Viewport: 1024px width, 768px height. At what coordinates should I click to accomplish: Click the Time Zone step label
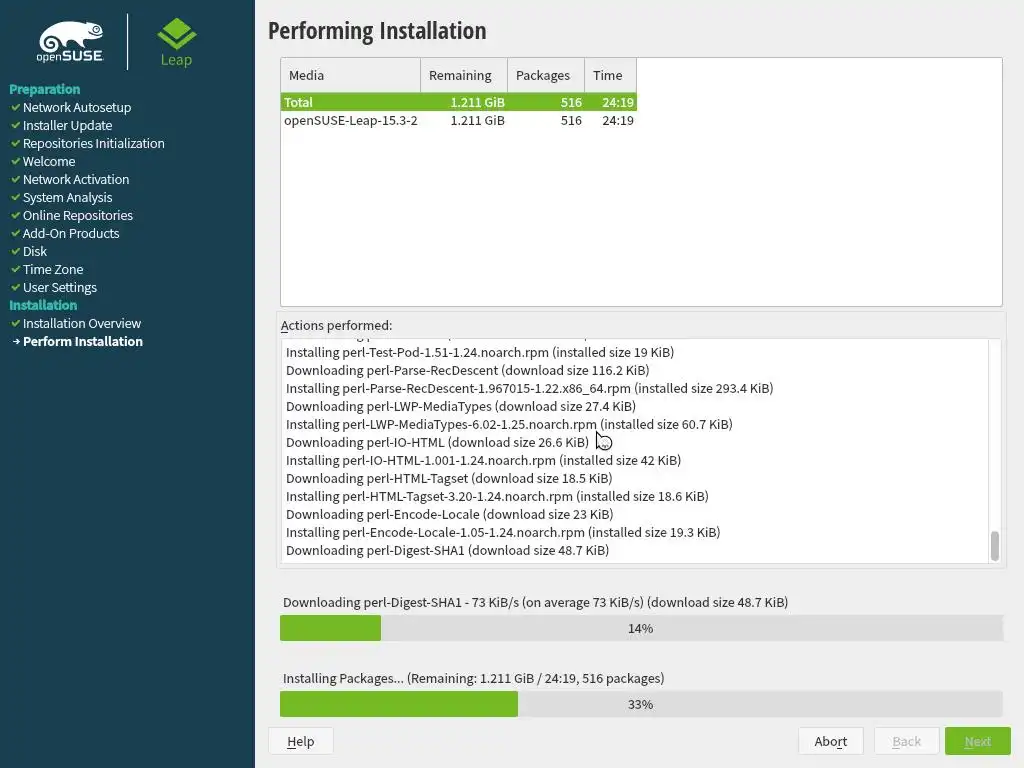coord(53,269)
